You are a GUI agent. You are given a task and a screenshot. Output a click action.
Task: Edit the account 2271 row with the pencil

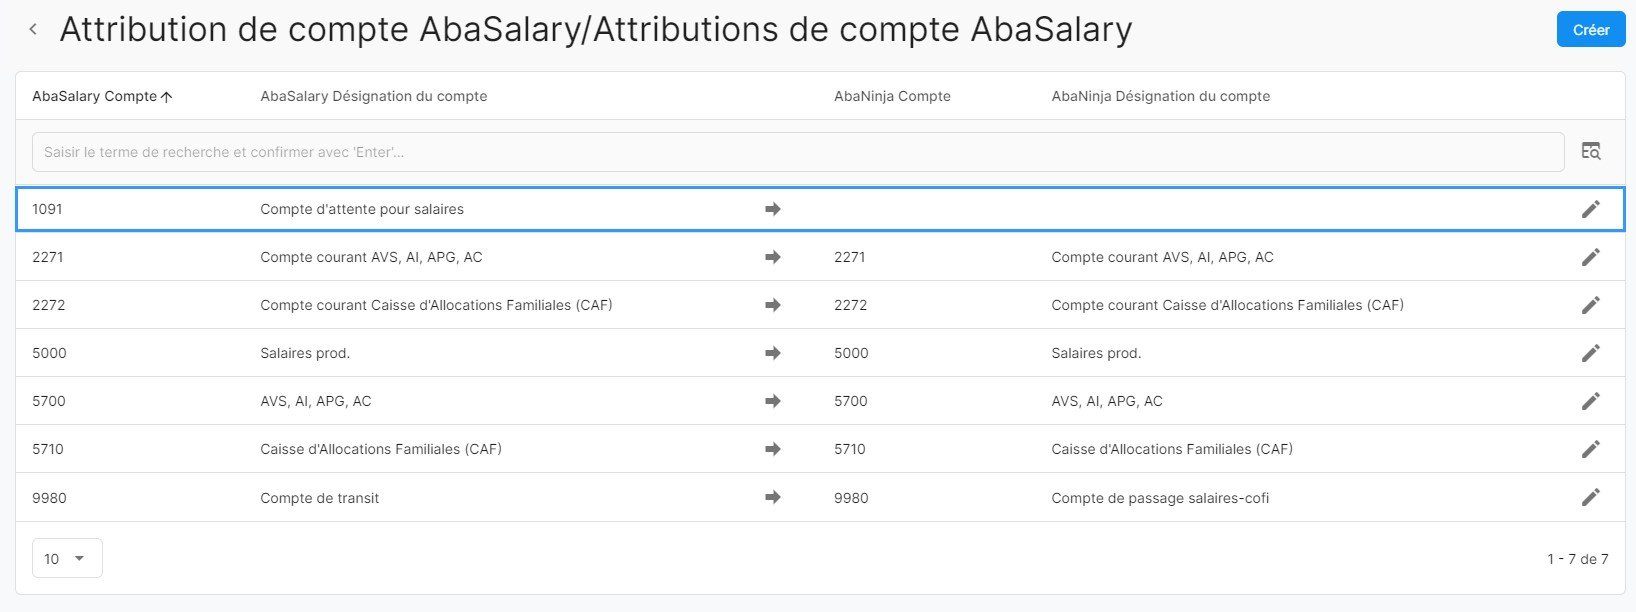tap(1590, 257)
